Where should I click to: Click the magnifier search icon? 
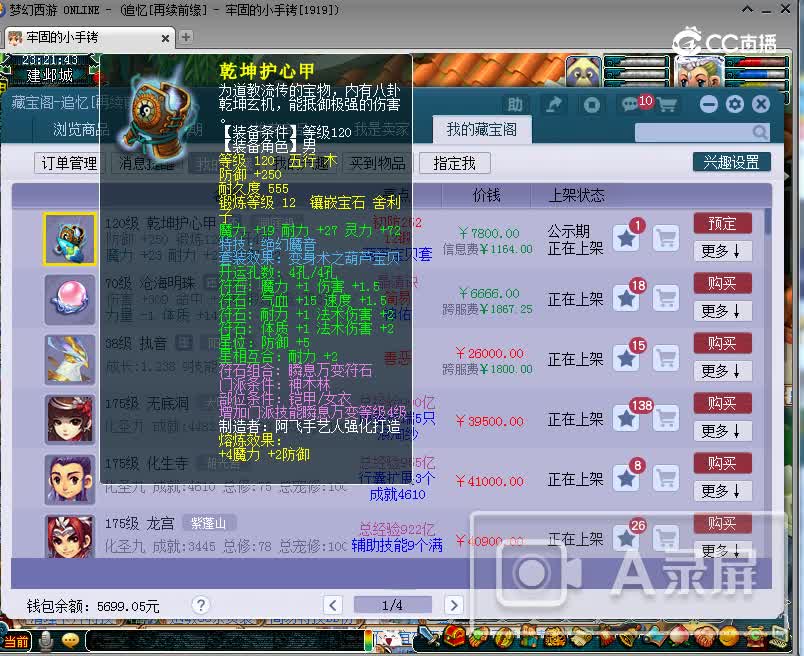[760, 132]
